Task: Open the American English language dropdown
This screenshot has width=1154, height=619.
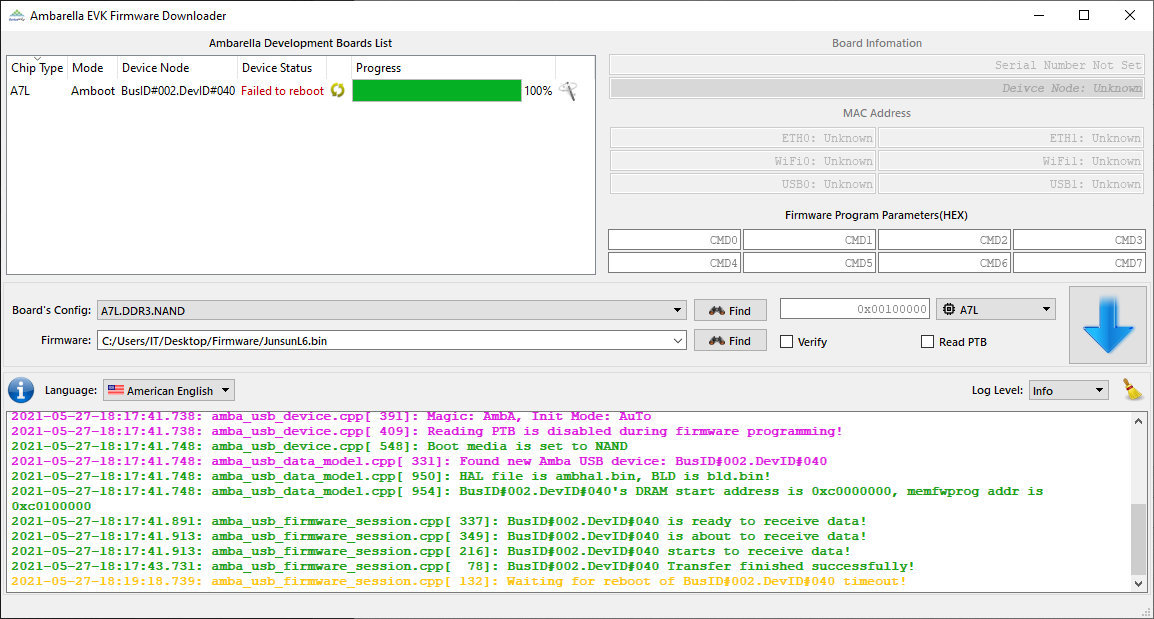Action: point(169,391)
